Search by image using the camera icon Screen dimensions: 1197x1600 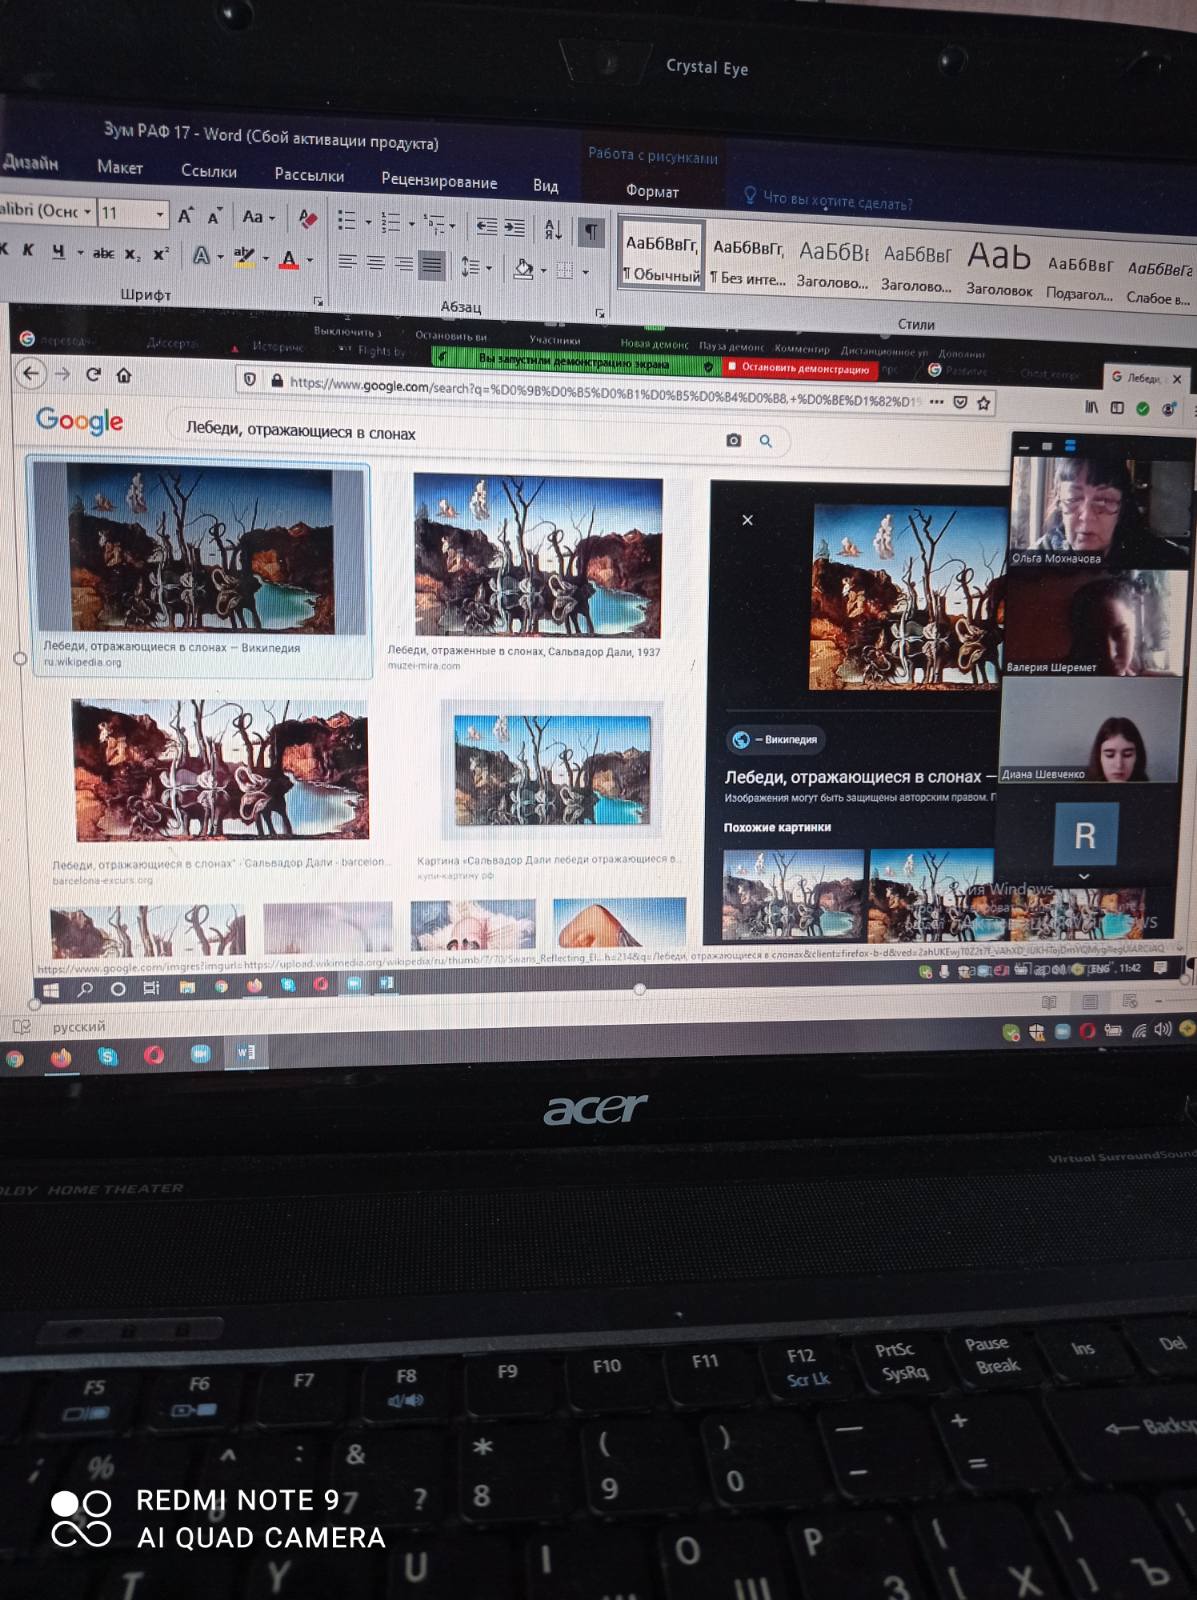point(734,440)
